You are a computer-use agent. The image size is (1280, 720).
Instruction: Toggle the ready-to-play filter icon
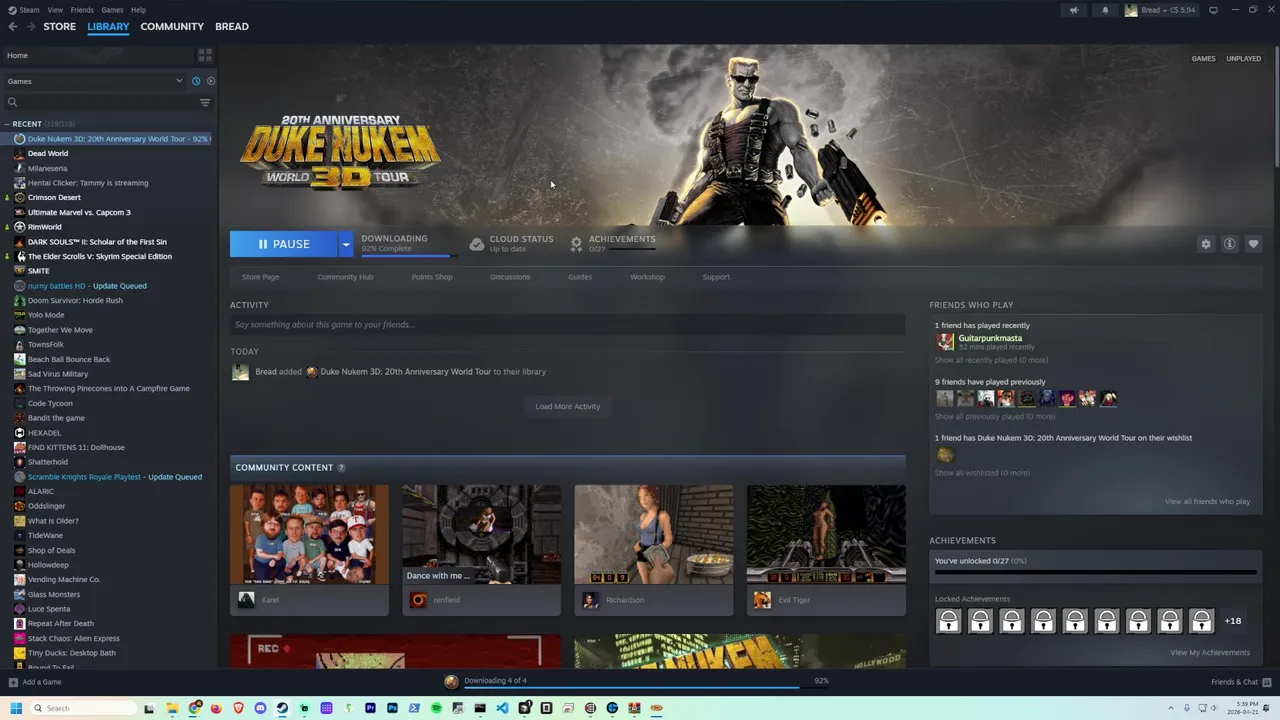pyautogui.click(x=210, y=81)
